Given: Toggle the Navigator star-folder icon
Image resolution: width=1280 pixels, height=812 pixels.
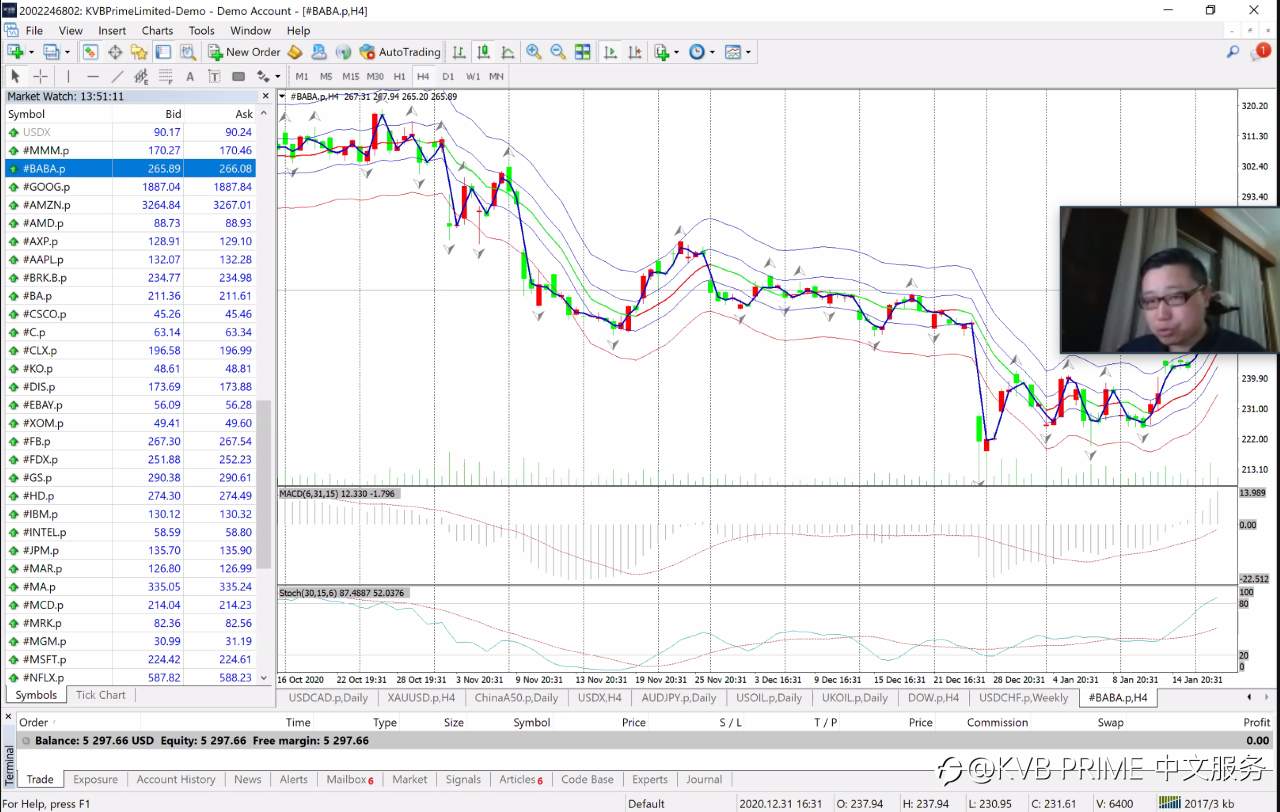Looking at the screenshot, I should (139, 51).
